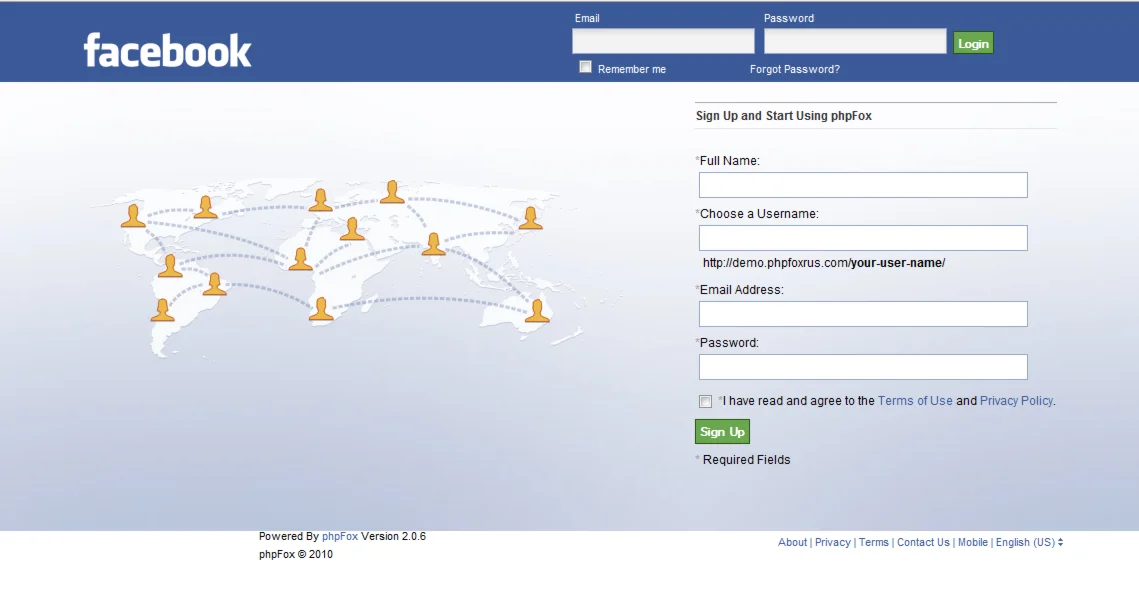
Task: Focus the header Email login field
Action: coord(663,41)
